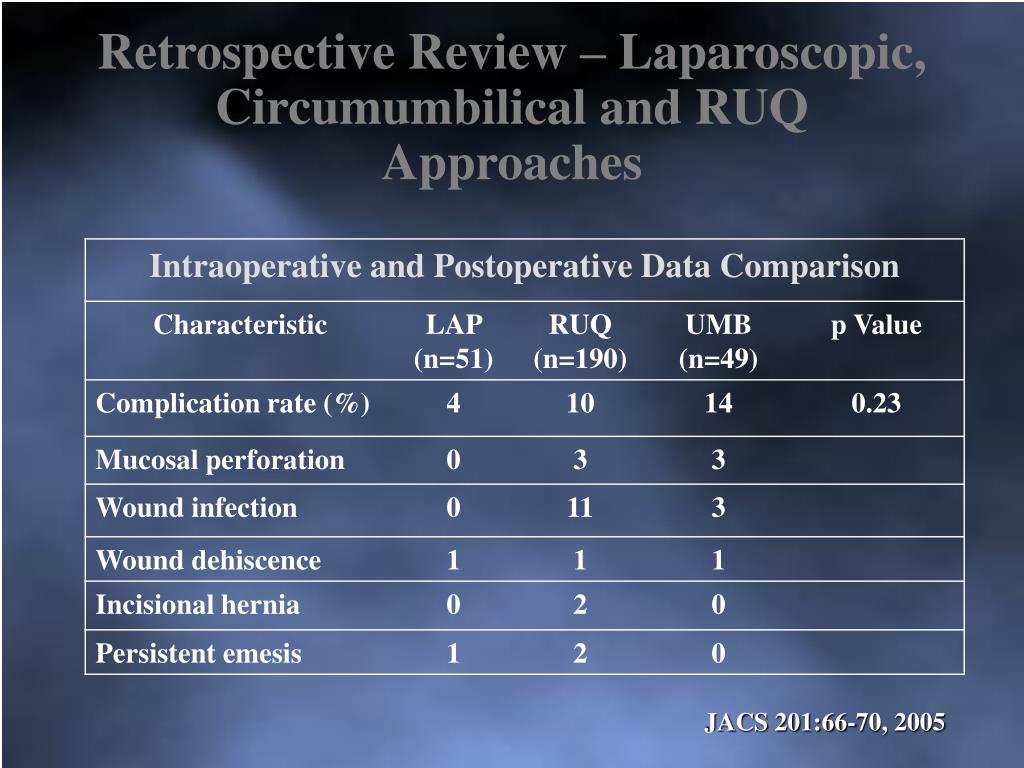Select RUQ value 2 for Incisional hernia
Image resolution: width=1024 pixels, height=768 pixels.
click(580, 605)
